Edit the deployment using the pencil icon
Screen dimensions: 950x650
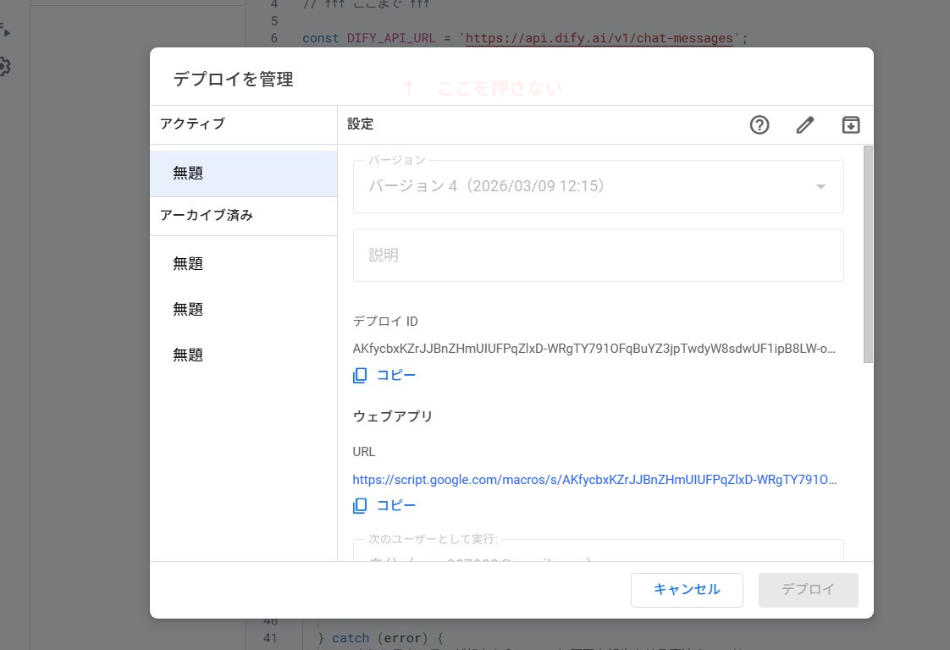805,125
